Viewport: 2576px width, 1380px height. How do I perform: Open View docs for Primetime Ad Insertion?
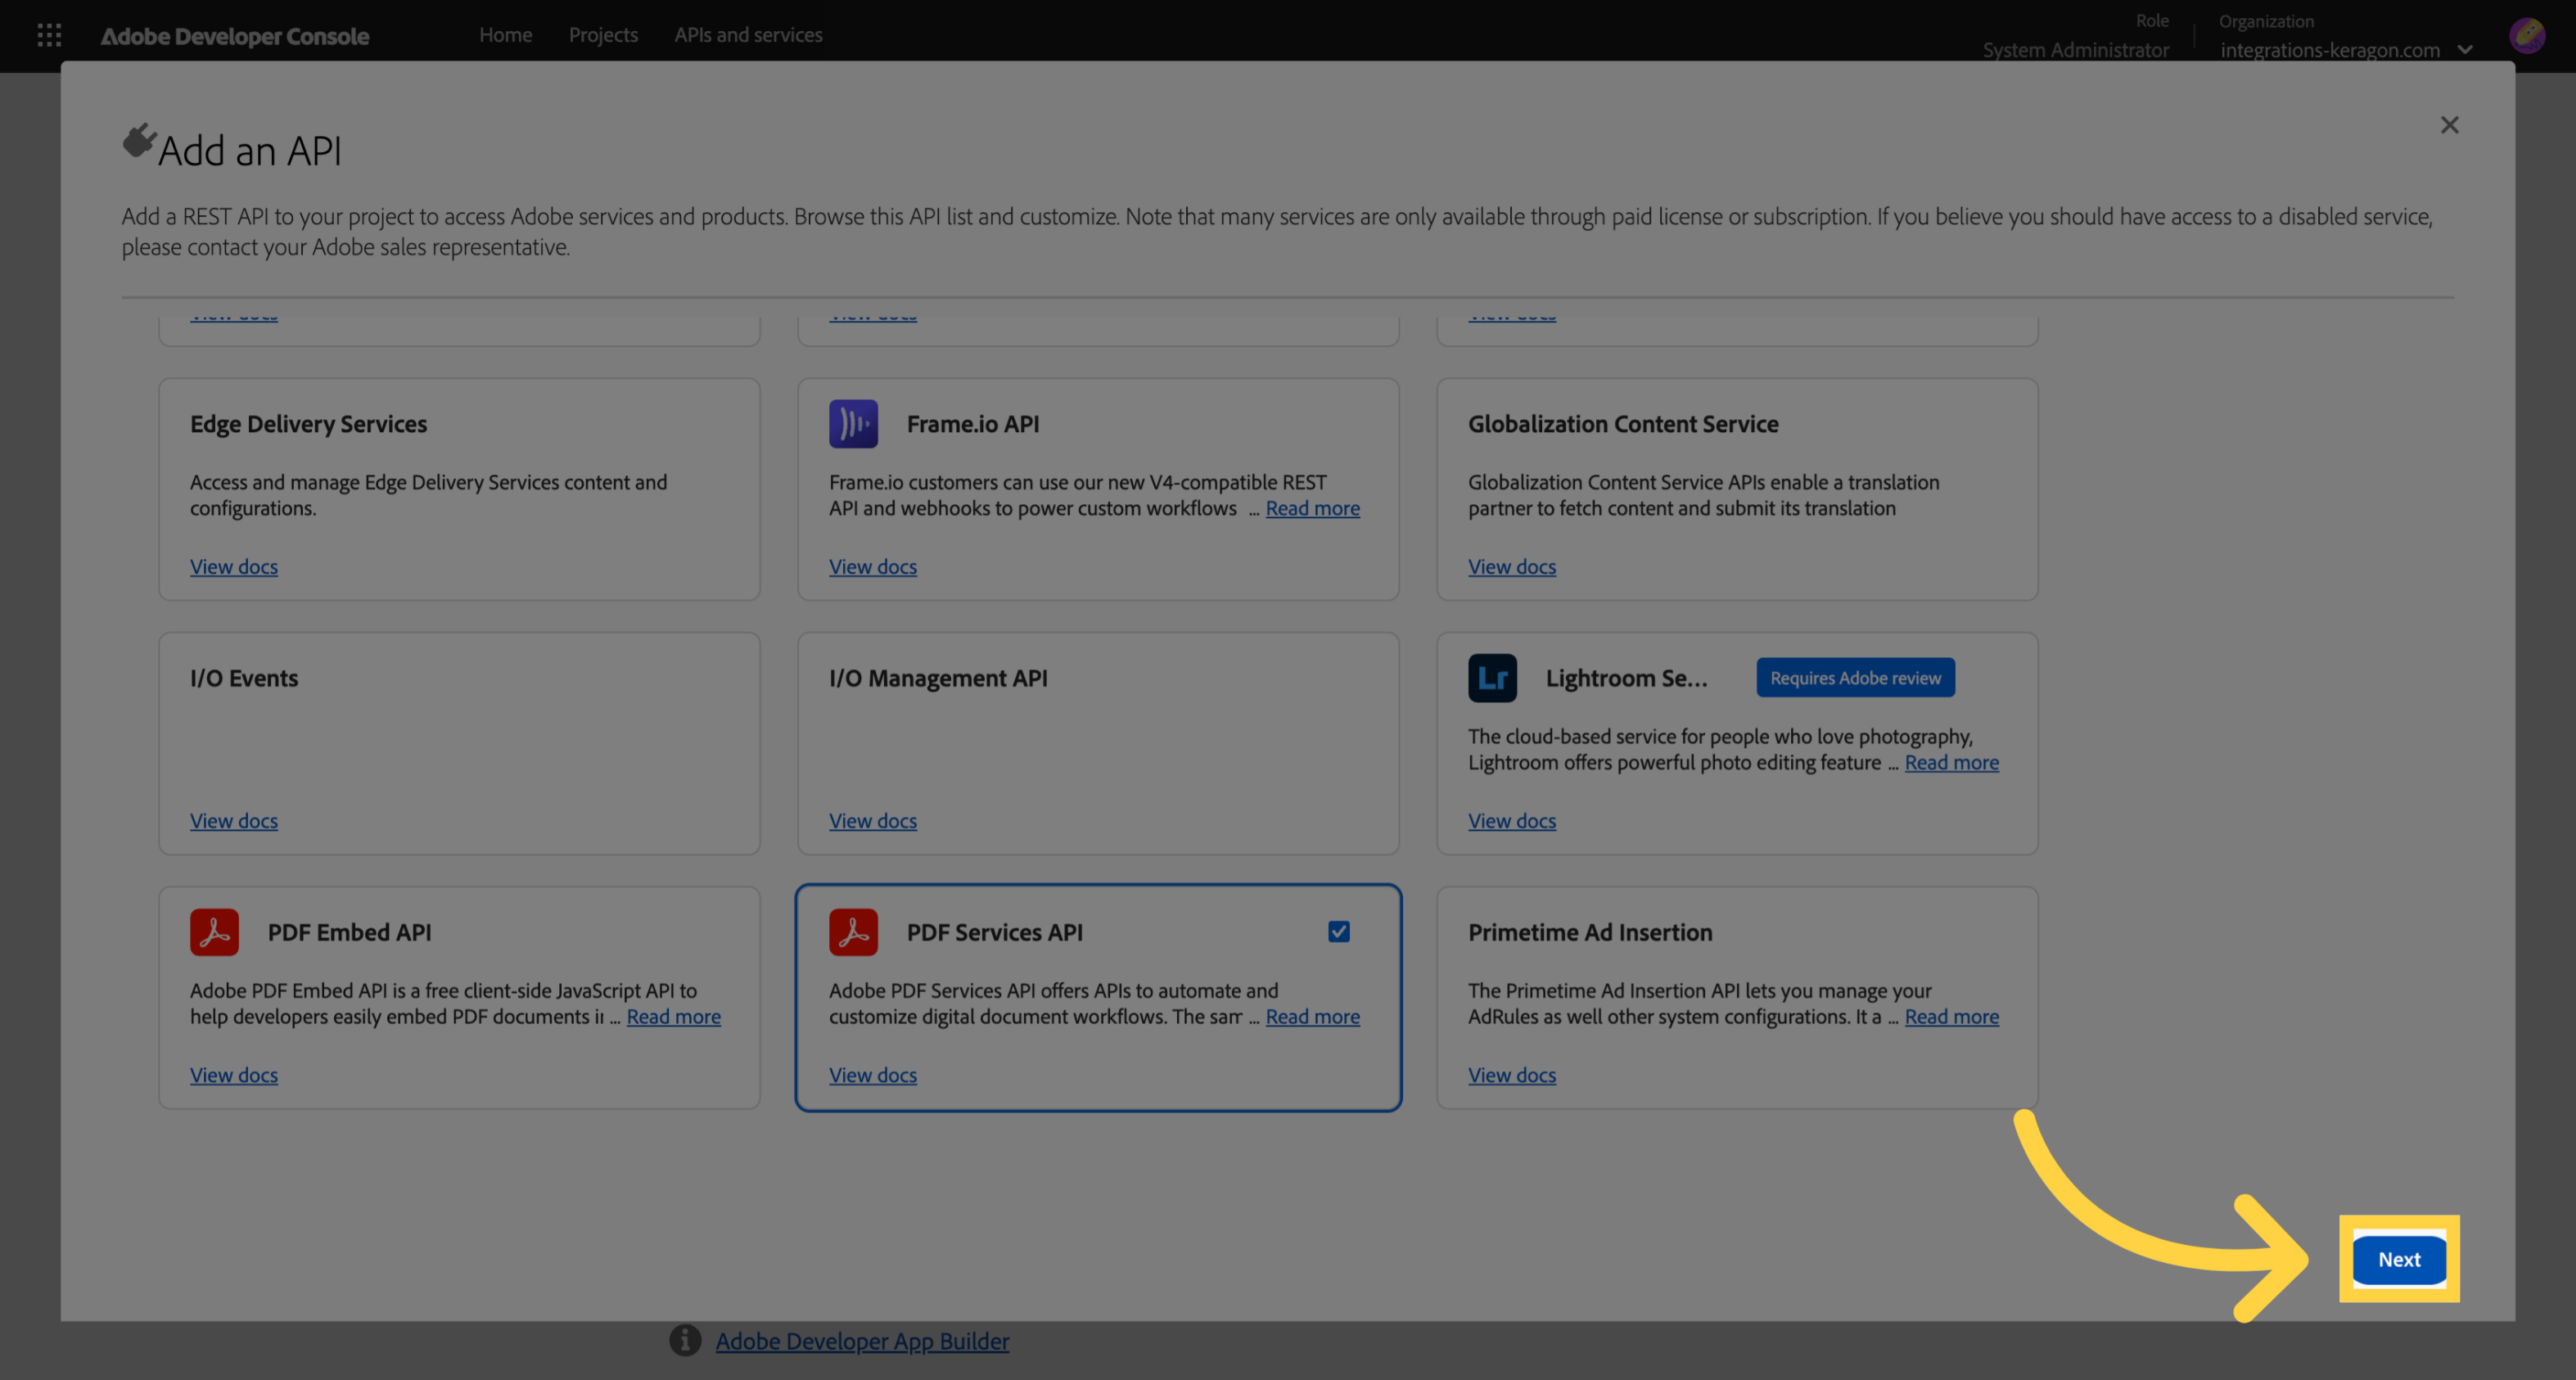click(x=1512, y=1074)
